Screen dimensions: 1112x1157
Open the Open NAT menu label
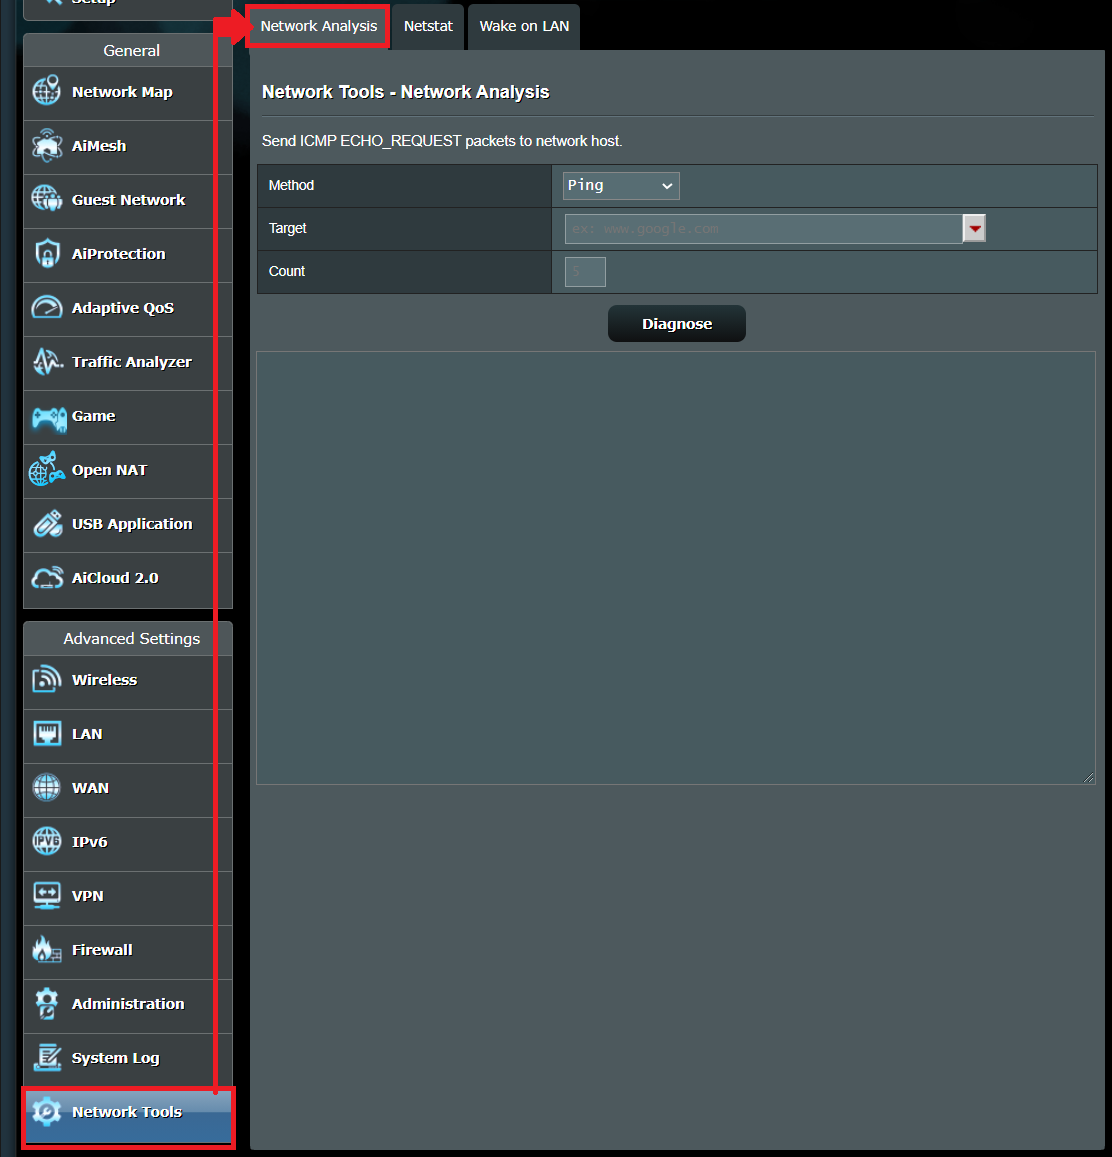(109, 470)
